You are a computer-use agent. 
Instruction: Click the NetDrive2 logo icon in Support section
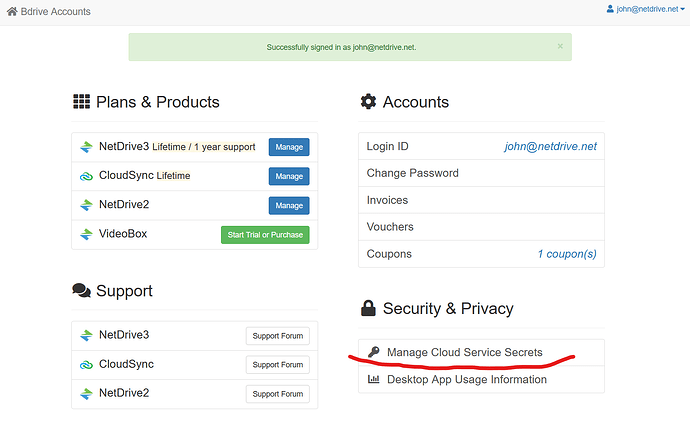86,393
